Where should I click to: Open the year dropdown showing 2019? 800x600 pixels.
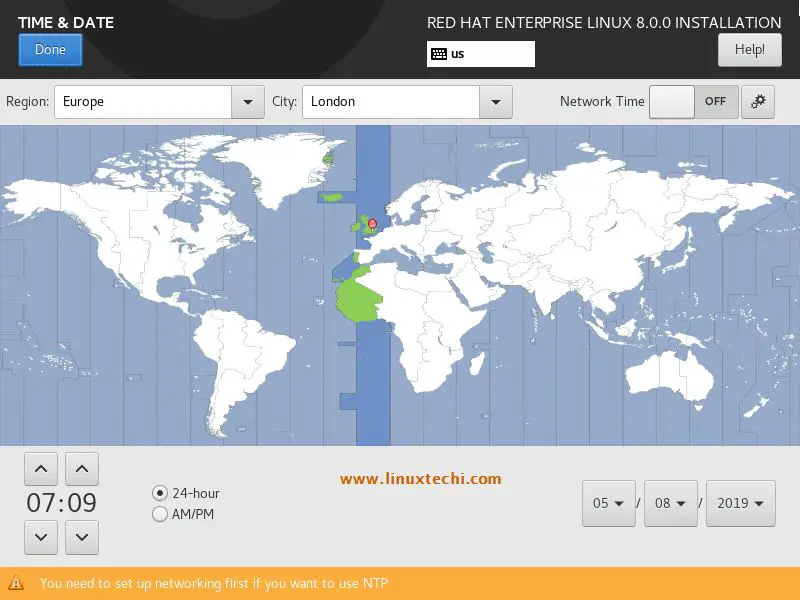click(740, 504)
